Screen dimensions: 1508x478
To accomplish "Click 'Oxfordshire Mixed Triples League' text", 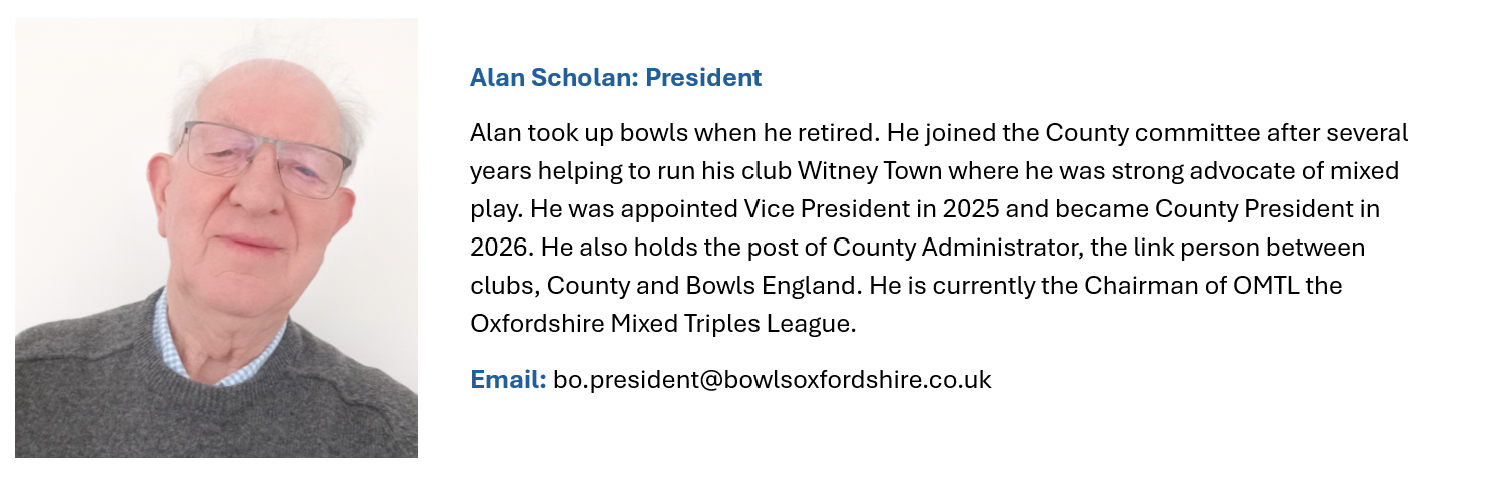I will (662, 324).
